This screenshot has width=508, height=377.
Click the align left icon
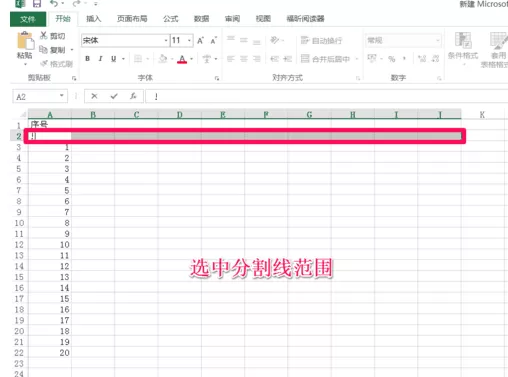coord(231,59)
